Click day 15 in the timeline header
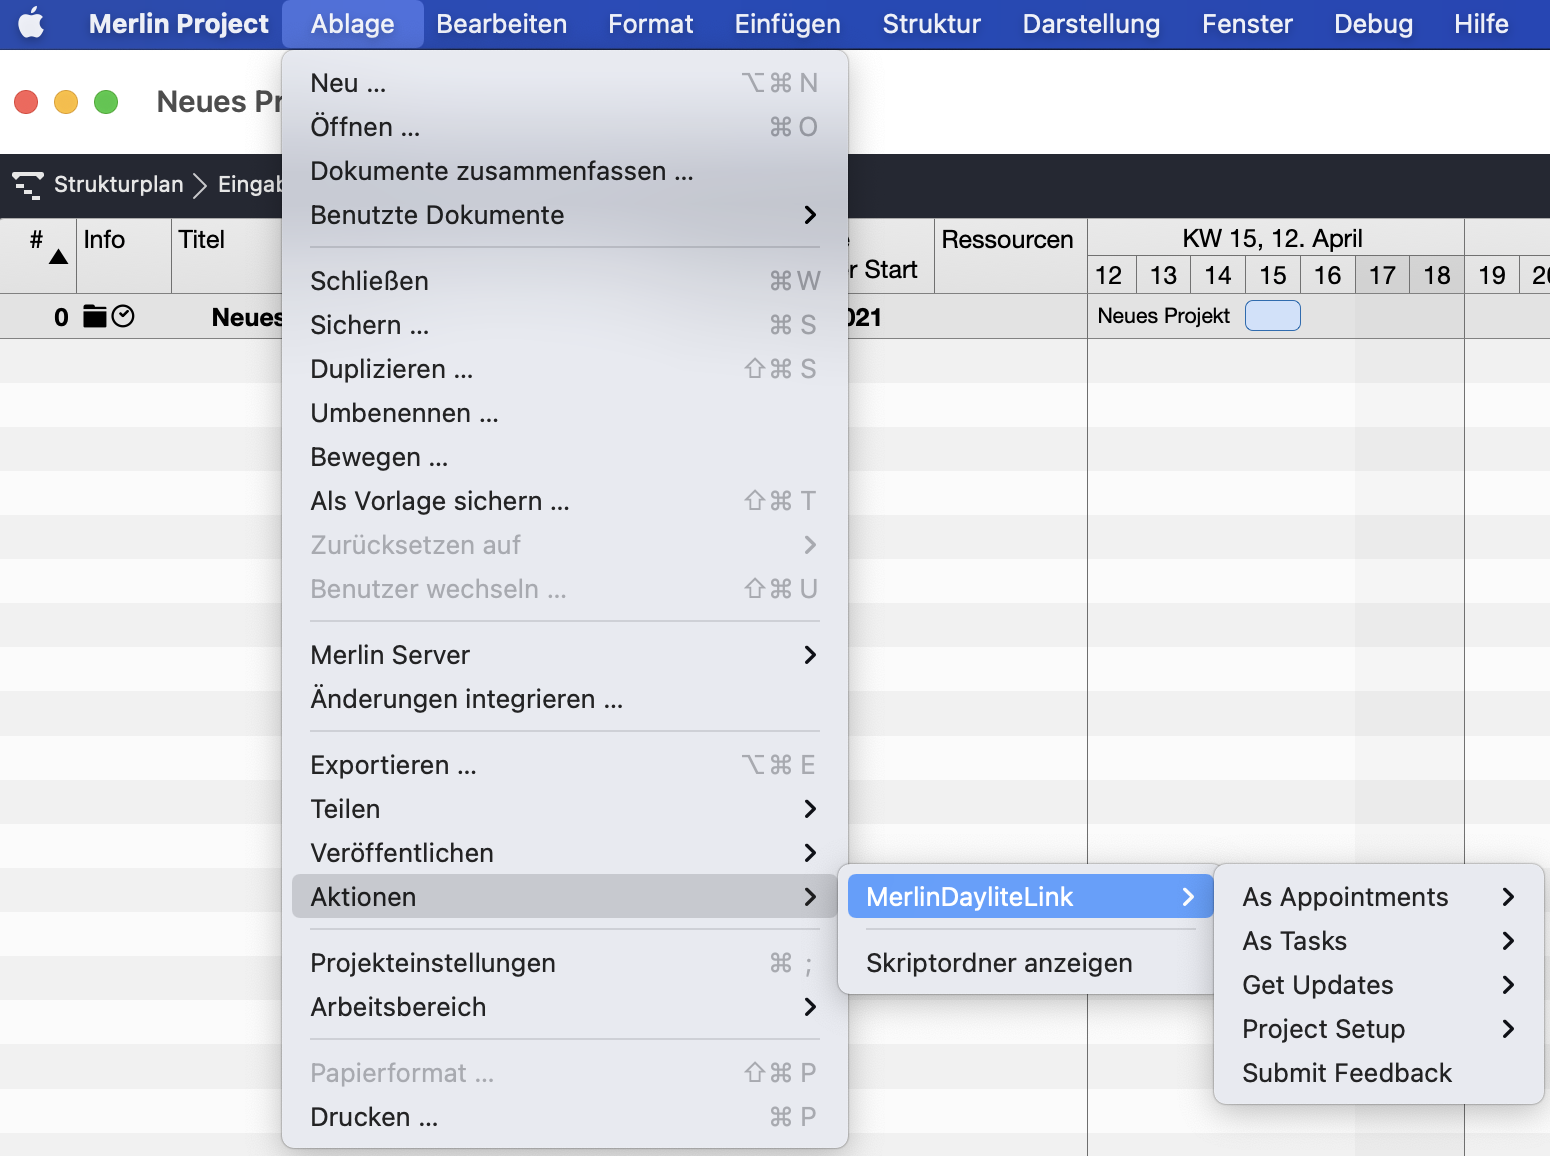Image resolution: width=1550 pixels, height=1156 pixels. pos(1272,275)
